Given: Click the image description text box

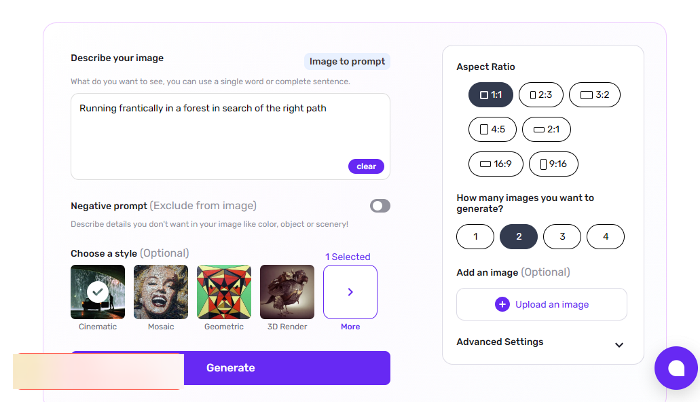Looking at the screenshot, I should pyautogui.click(x=229, y=135).
